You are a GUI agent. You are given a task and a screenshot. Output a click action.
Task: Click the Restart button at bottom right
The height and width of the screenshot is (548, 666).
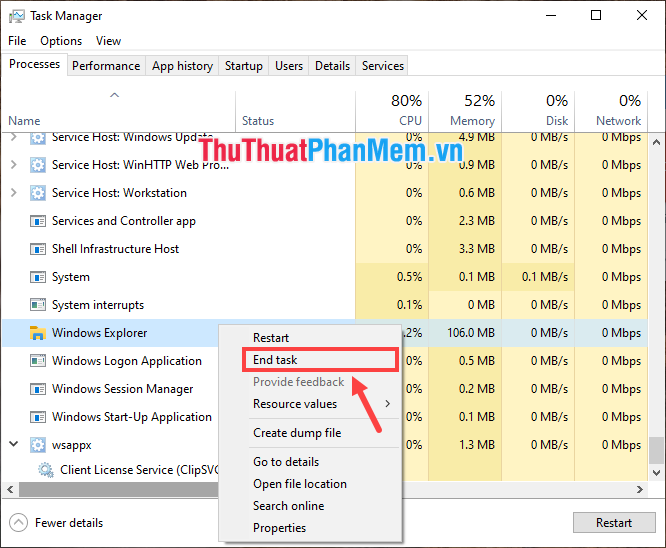[614, 523]
